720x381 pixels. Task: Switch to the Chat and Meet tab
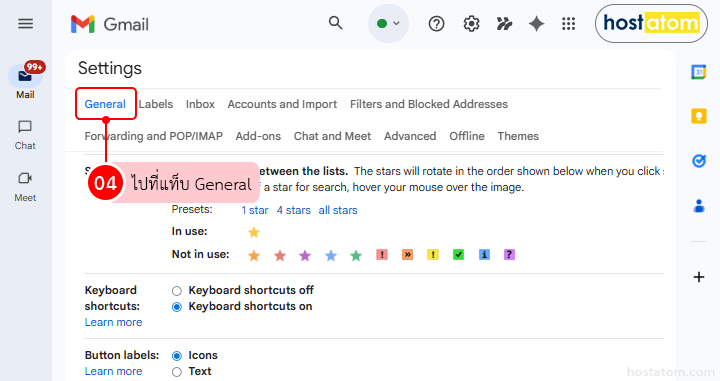click(x=332, y=136)
